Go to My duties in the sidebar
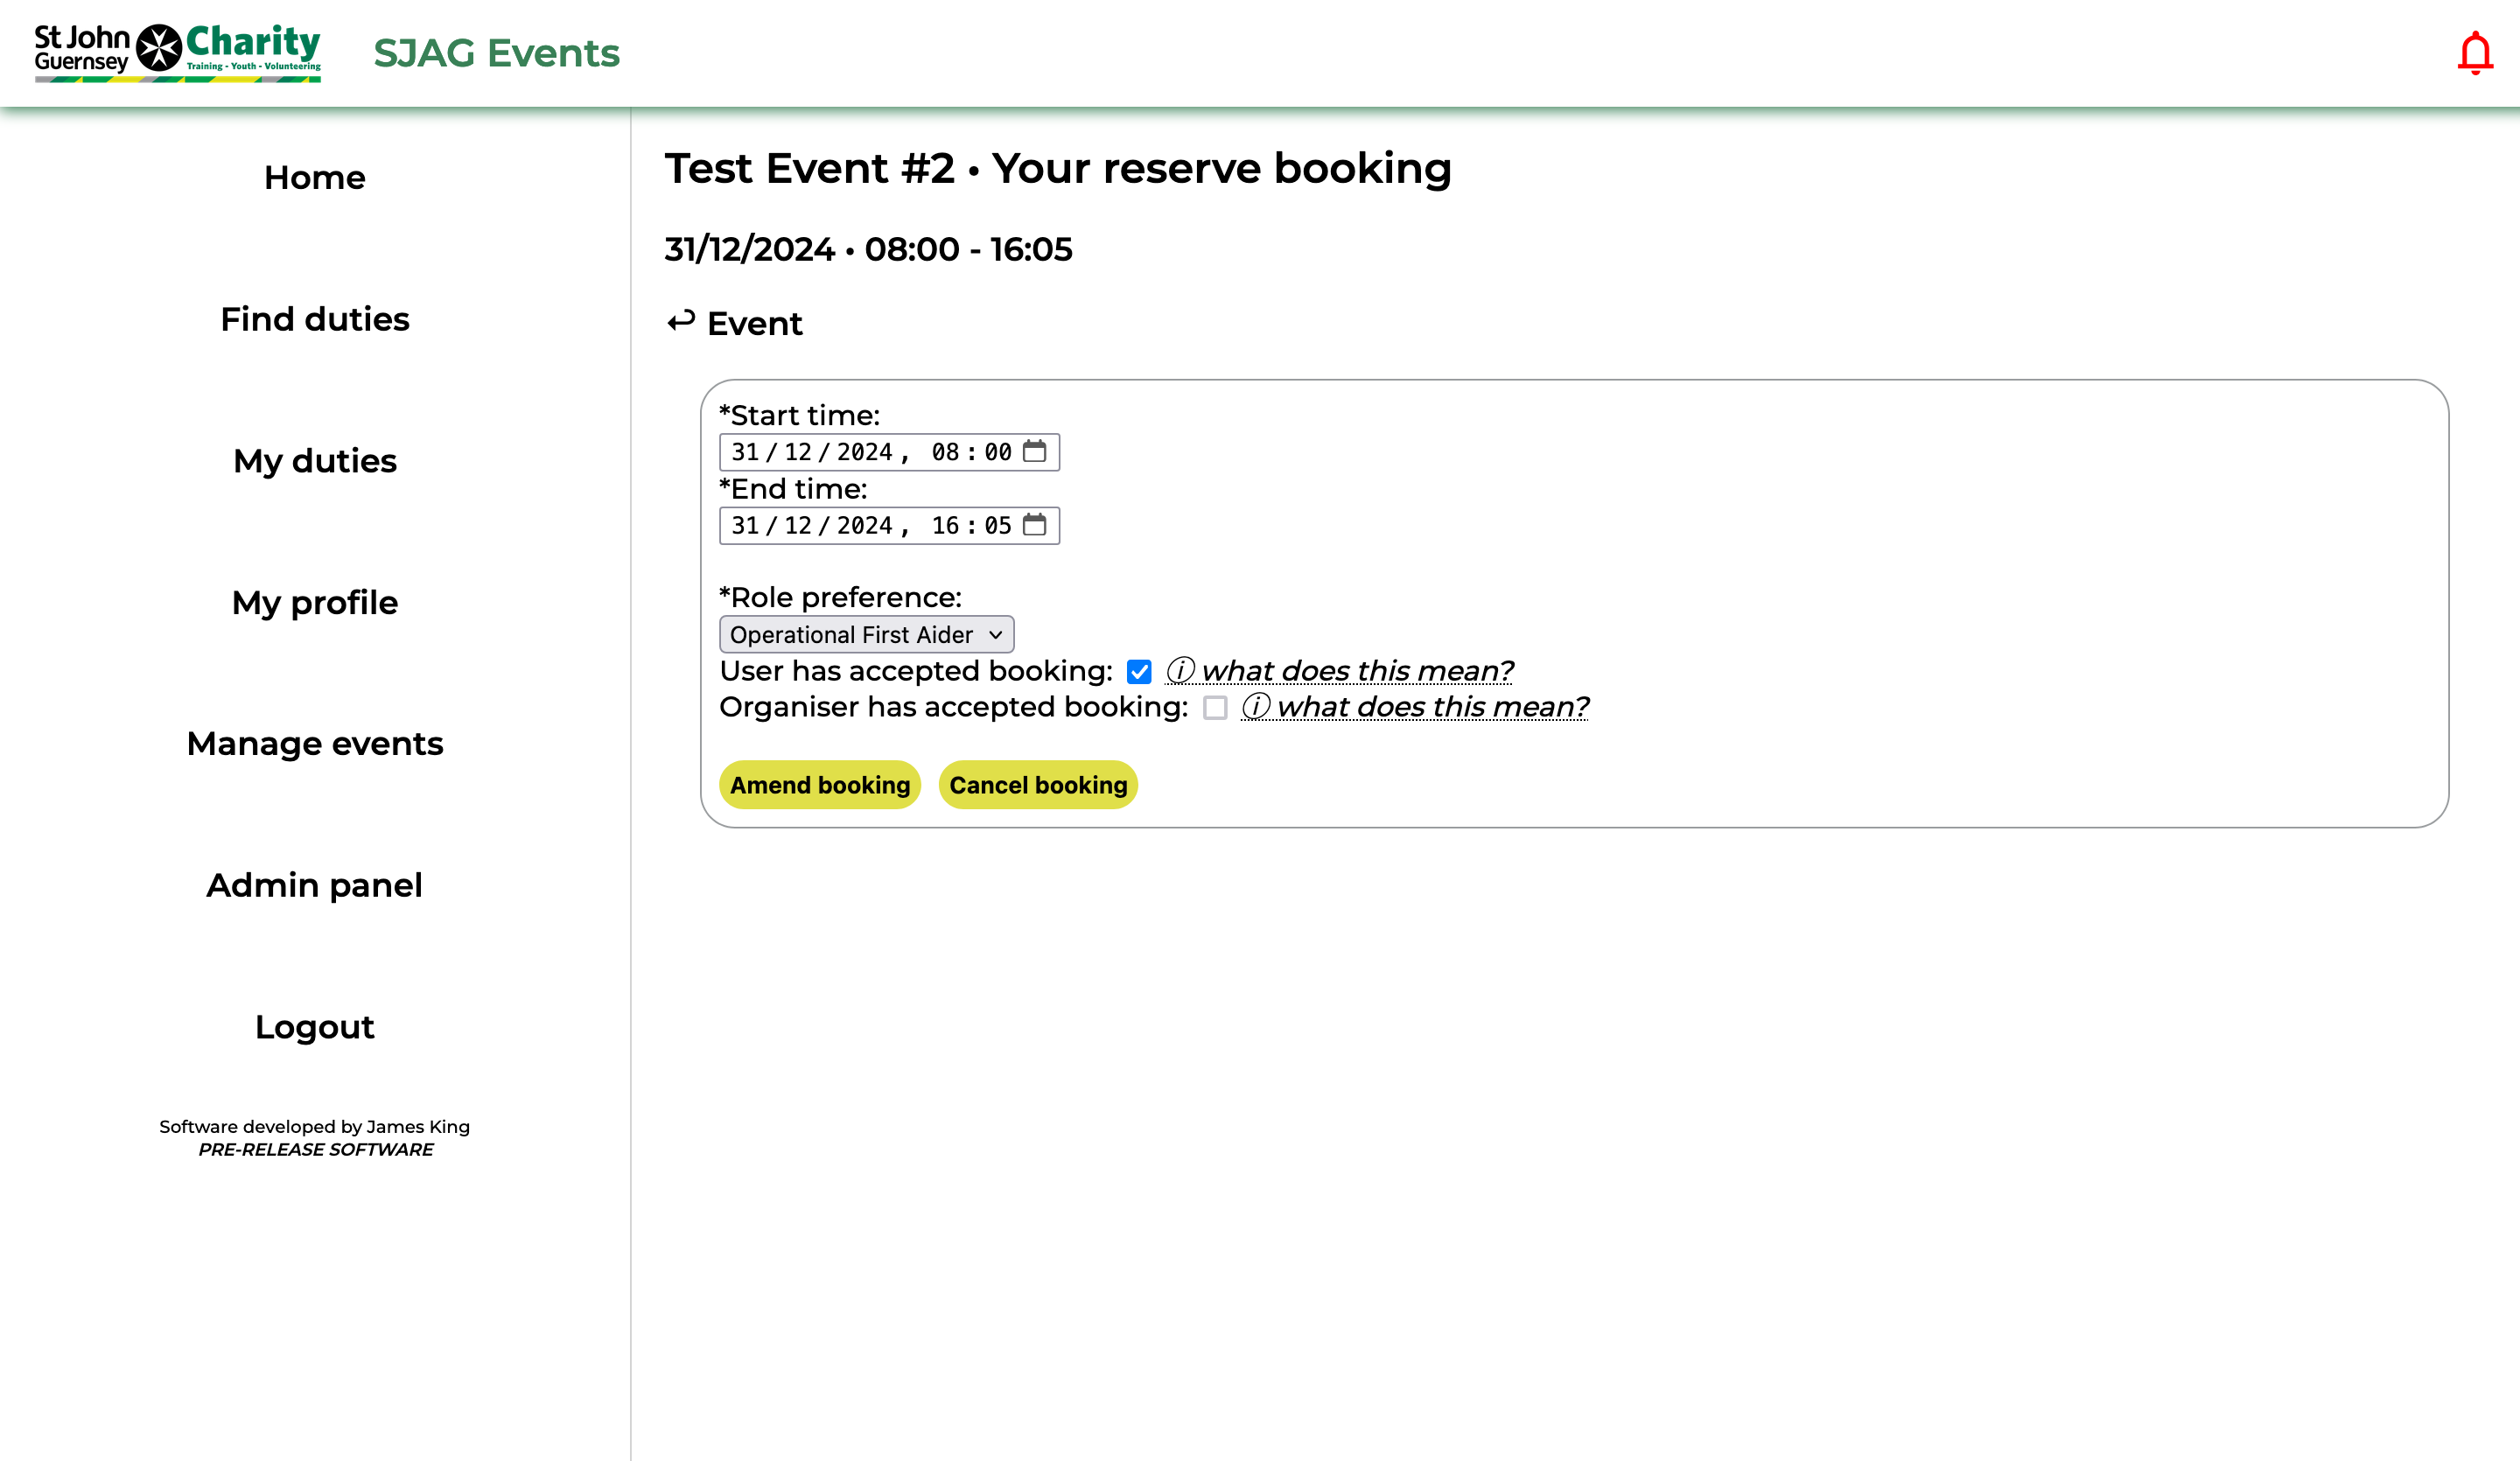The image size is (2520, 1461). coord(314,461)
